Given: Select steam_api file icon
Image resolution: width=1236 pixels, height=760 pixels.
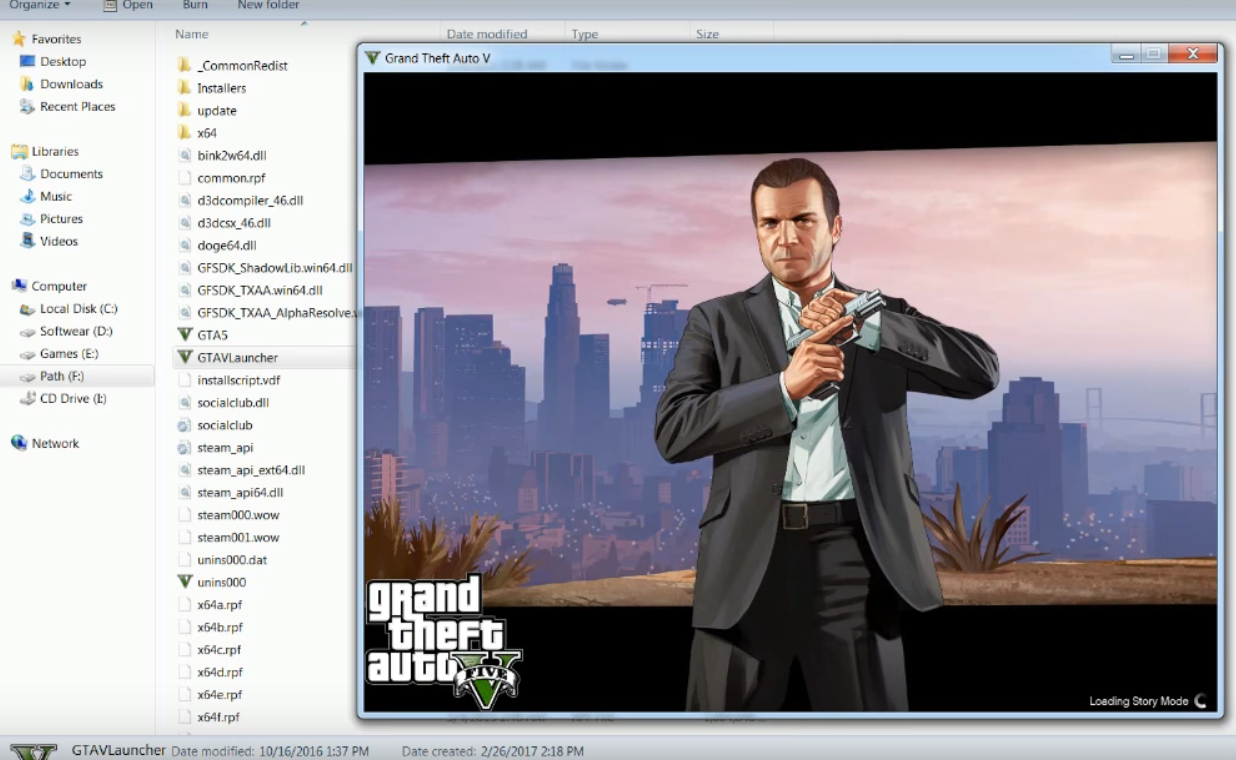Looking at the screenshot, I should pos(184,447).
